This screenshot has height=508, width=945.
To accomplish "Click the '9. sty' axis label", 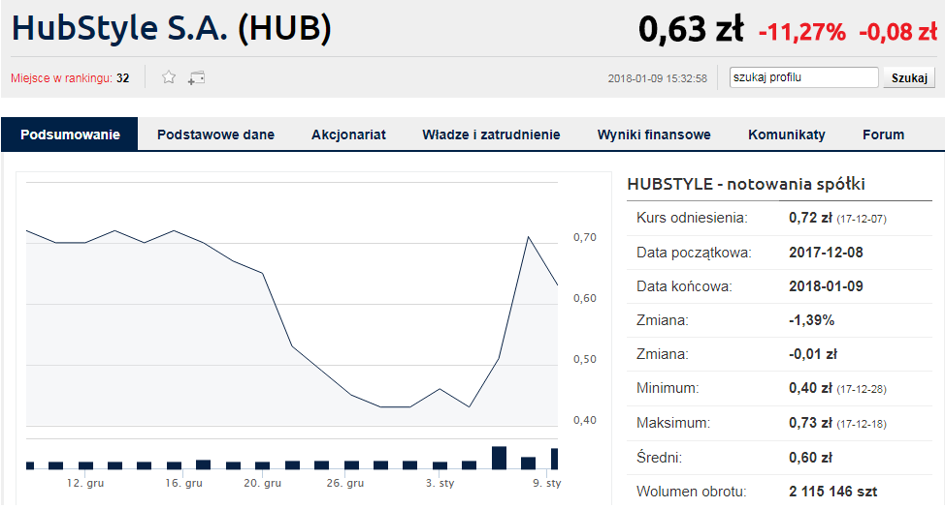I will tap(547, 483).
